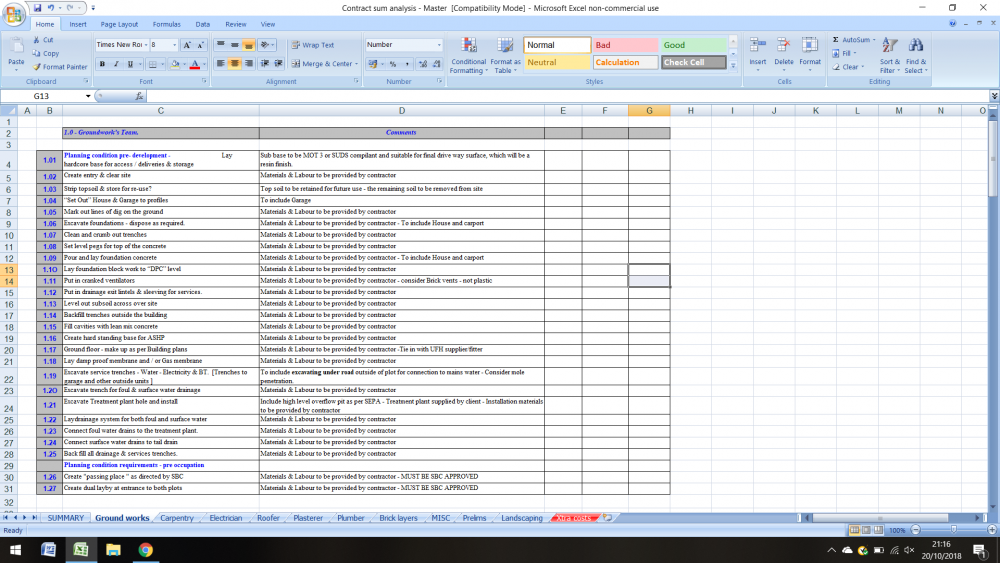Click the insert function fx icon

click(x=139, y=96)
